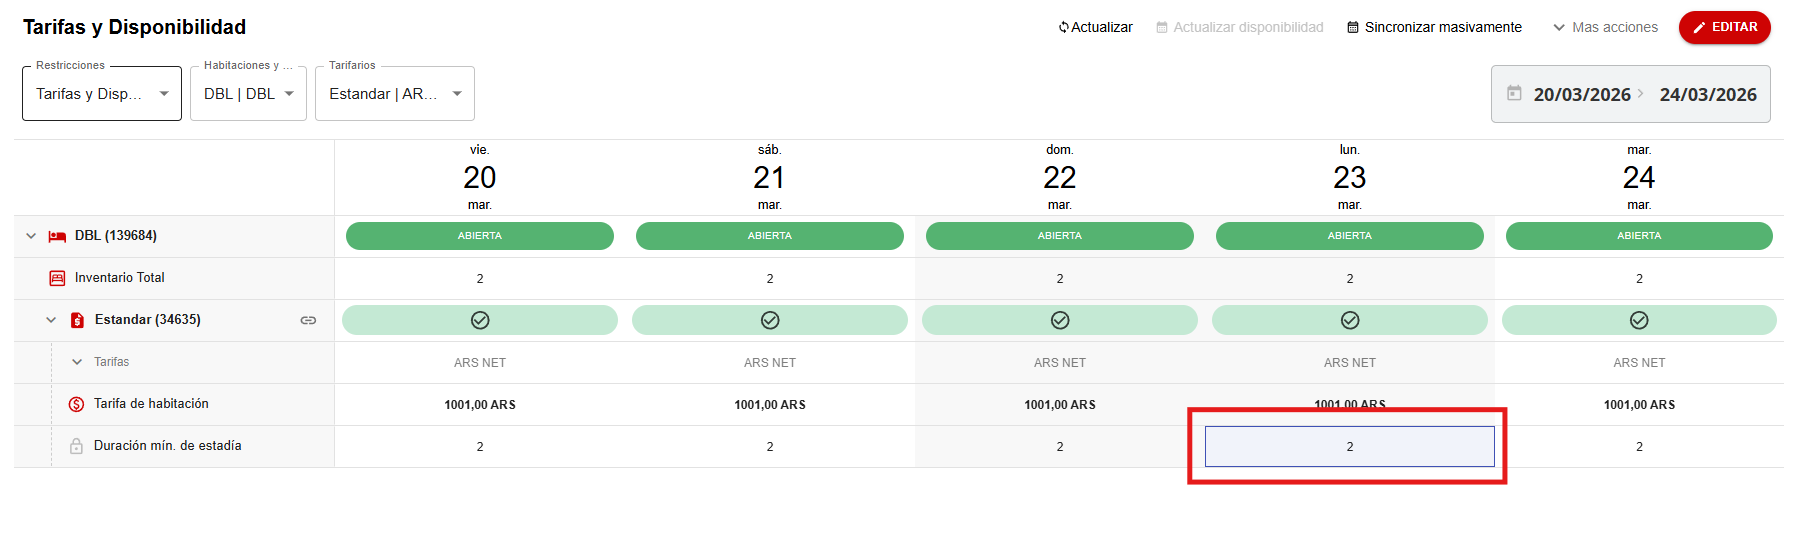Viewport: 1803px width, 550px height.
Task: Open the Tarifarios dropdown
Action: (394, 94)
